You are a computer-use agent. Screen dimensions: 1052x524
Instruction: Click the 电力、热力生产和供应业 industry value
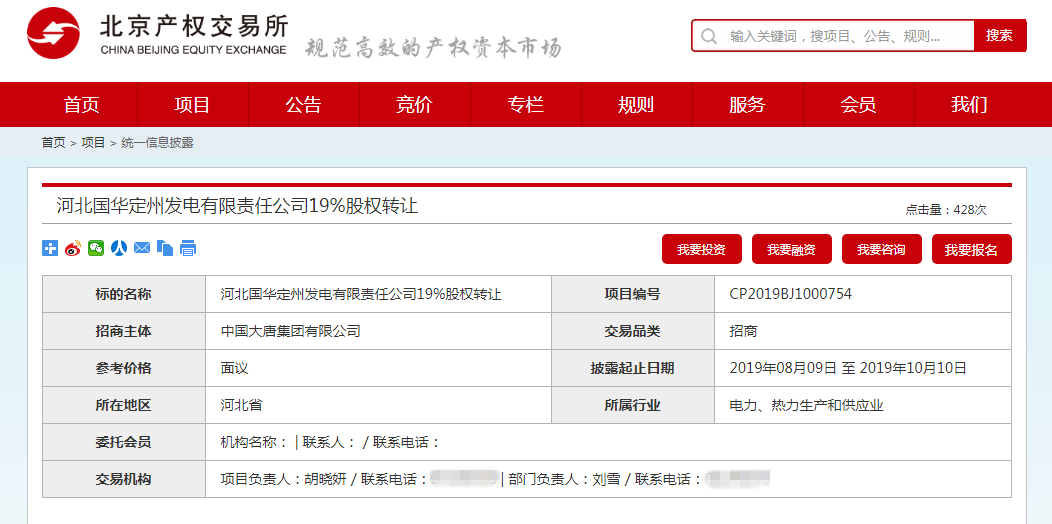806,405
